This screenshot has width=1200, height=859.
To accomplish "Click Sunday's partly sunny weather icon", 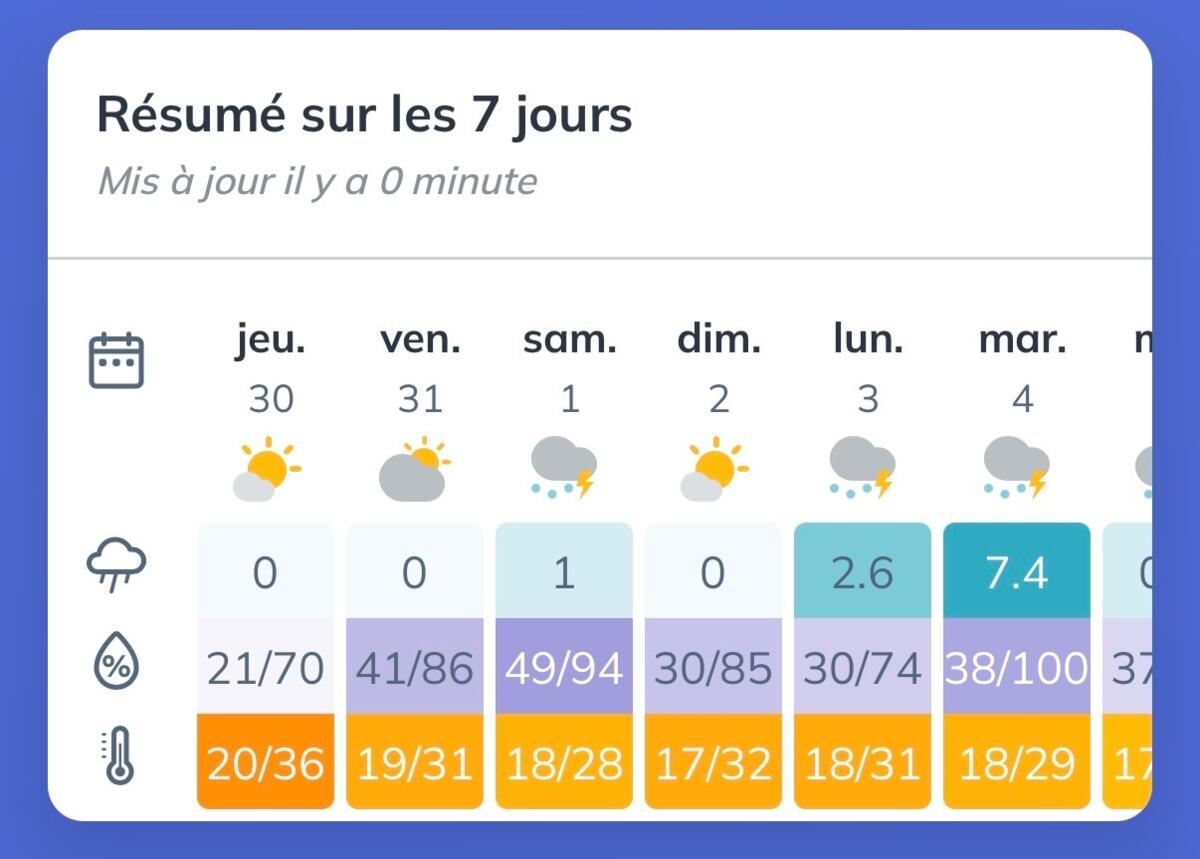I will tap(714, 469).
